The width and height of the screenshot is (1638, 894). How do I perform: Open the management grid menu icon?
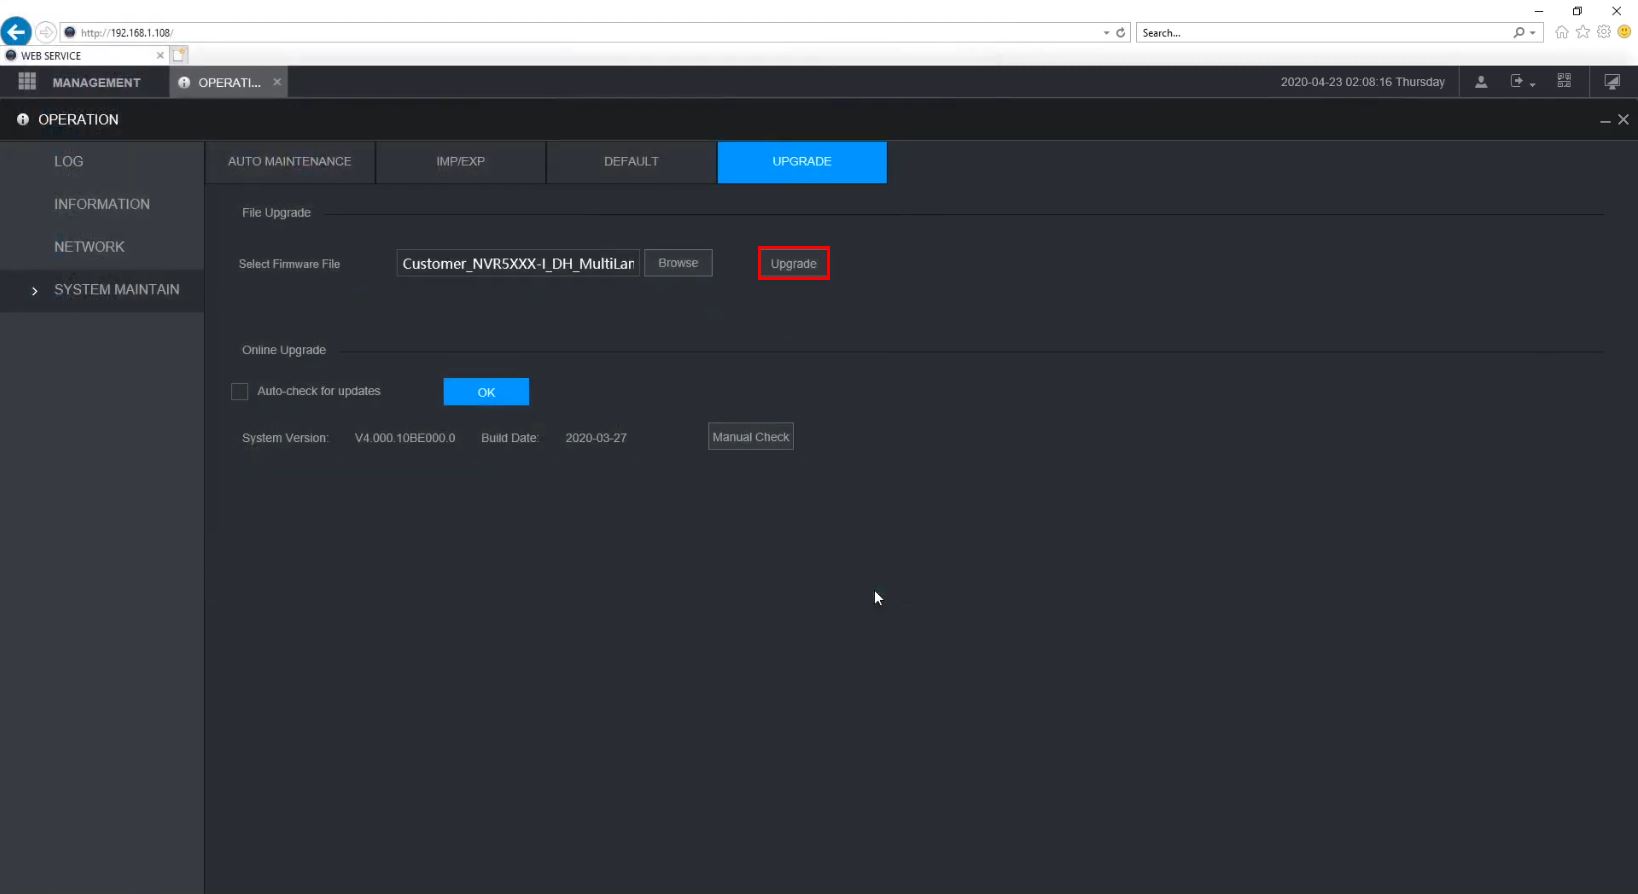click(x=27, y=82)
